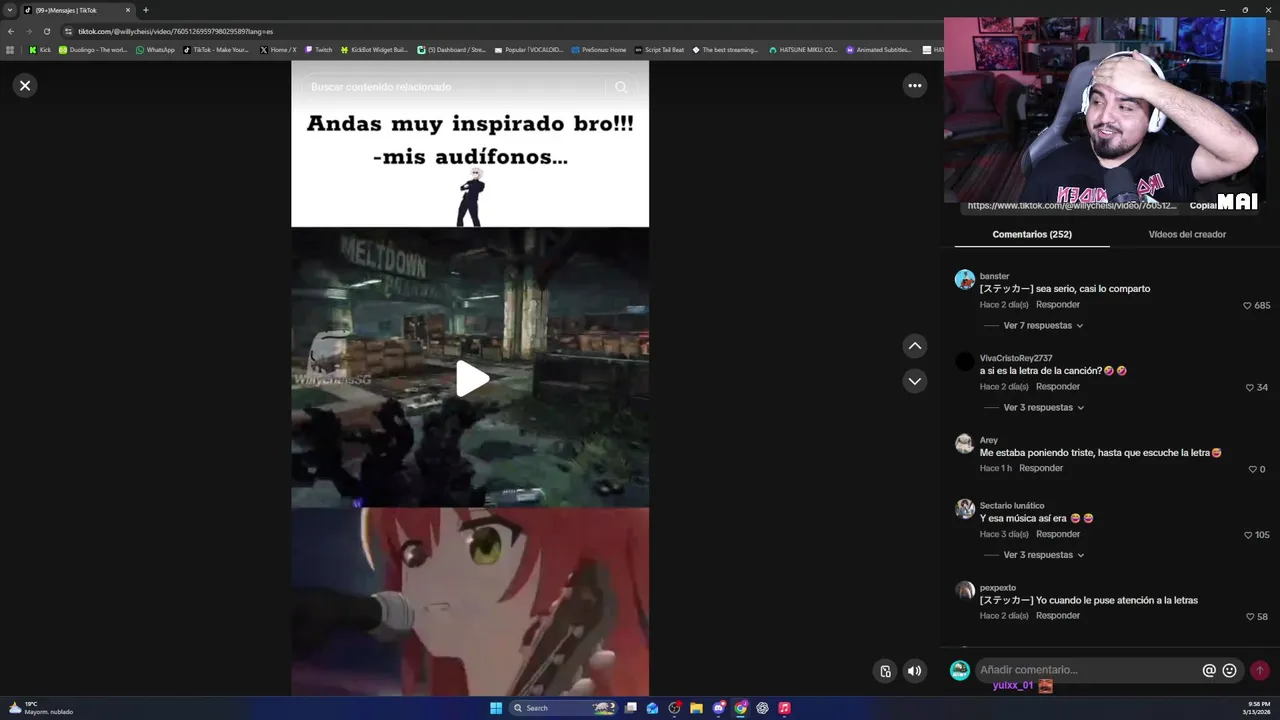Open a new browser tab with plus
The width and height of the screenshot is (1280, 720).
pyautogui.click(x=145, y=10)
